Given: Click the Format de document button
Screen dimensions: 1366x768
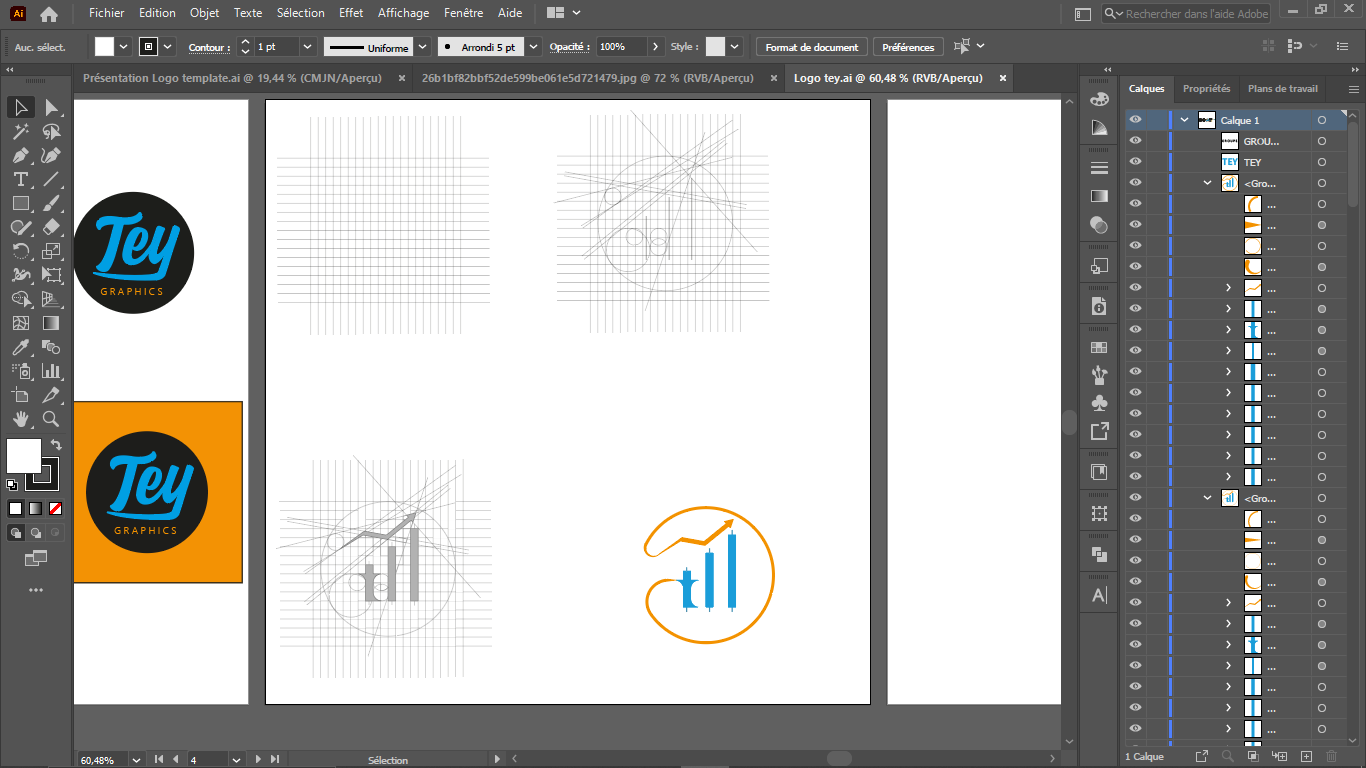Looking at the screenshot, I should tap(812, 47).
